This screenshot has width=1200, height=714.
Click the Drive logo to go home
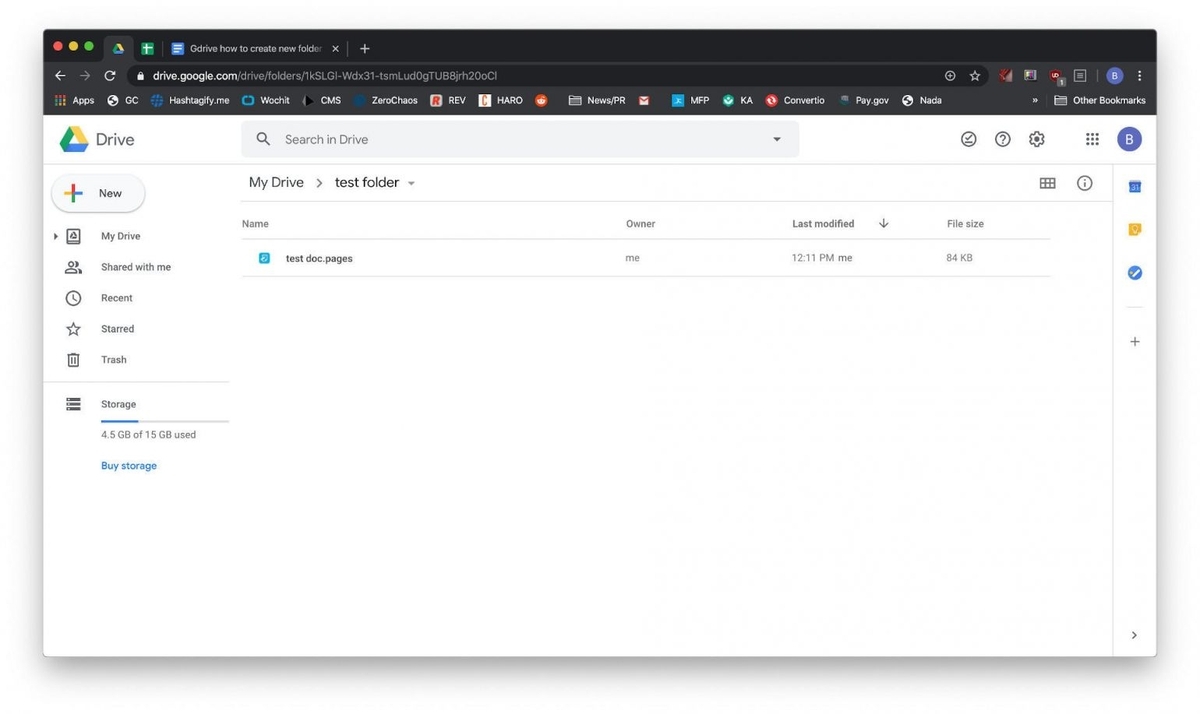tap(95, 140)
